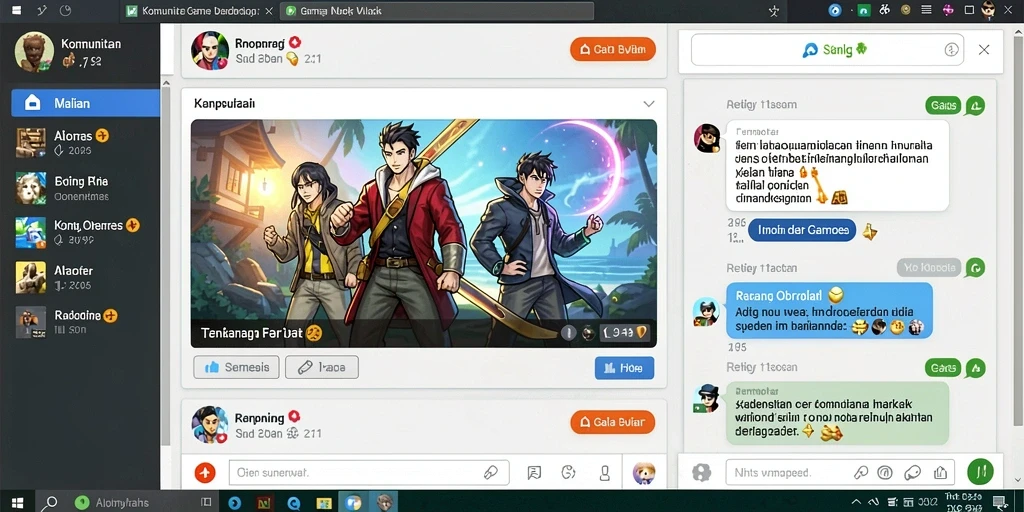Toggle the green refresh icon next to grey badge
1024x512 pixels.
click(x=975, y=267)
